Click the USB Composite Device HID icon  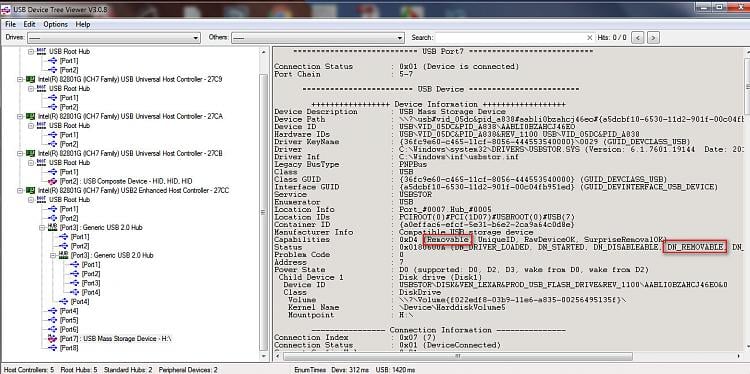click(53, 181)
